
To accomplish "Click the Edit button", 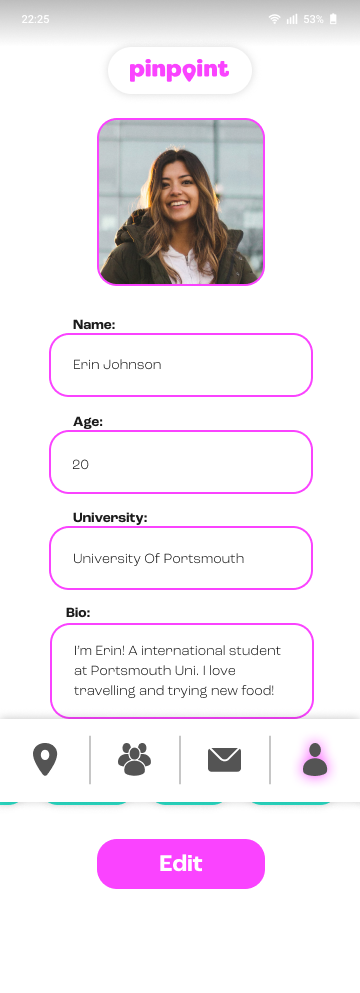I will coord(181,864).
